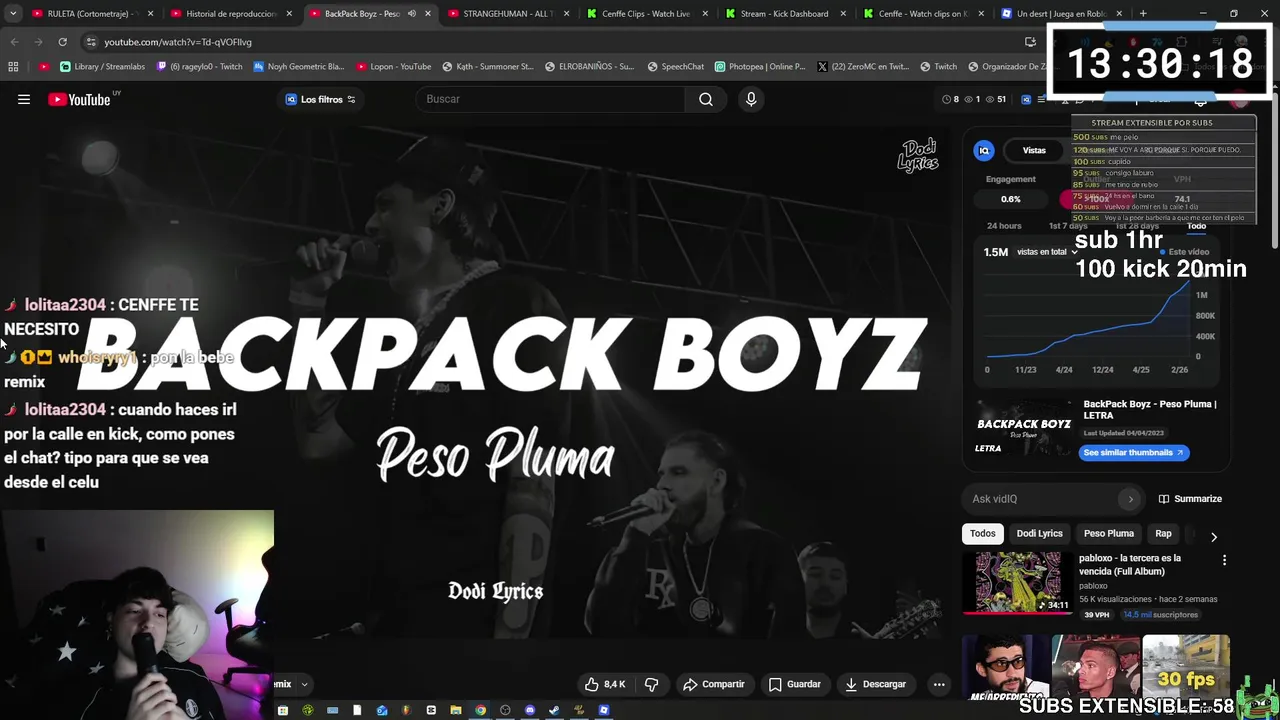This screenshot has height=720, width=1280.
Task: Open Steam from the taskbar
Action: click(554, 710)
